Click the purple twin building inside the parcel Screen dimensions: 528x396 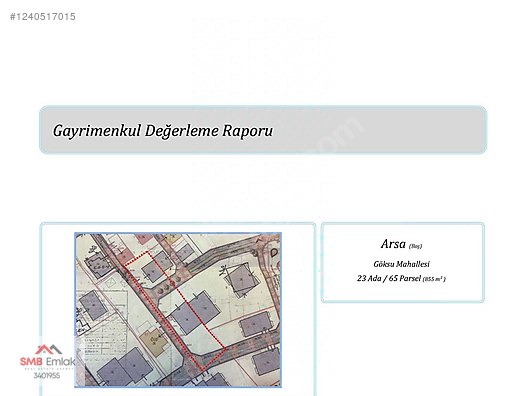(196, 312)
